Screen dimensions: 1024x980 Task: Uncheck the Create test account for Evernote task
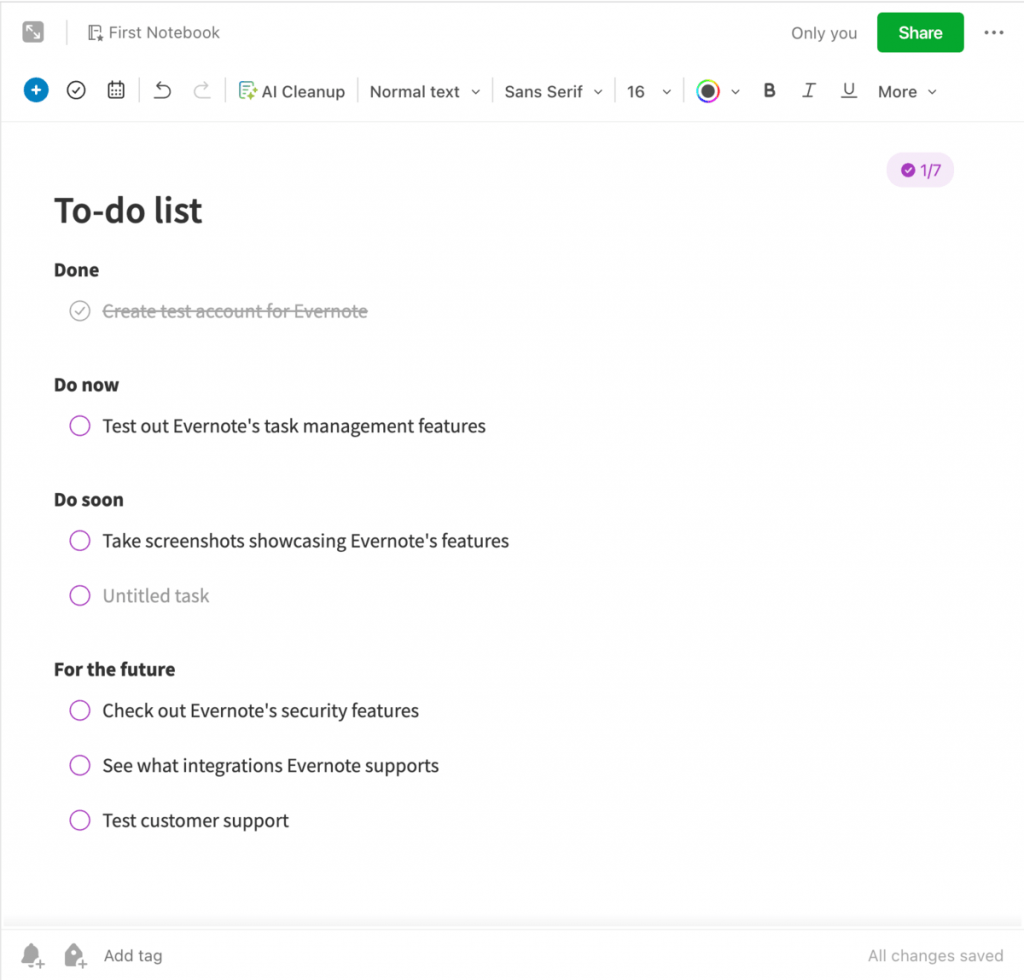point(80,311)
